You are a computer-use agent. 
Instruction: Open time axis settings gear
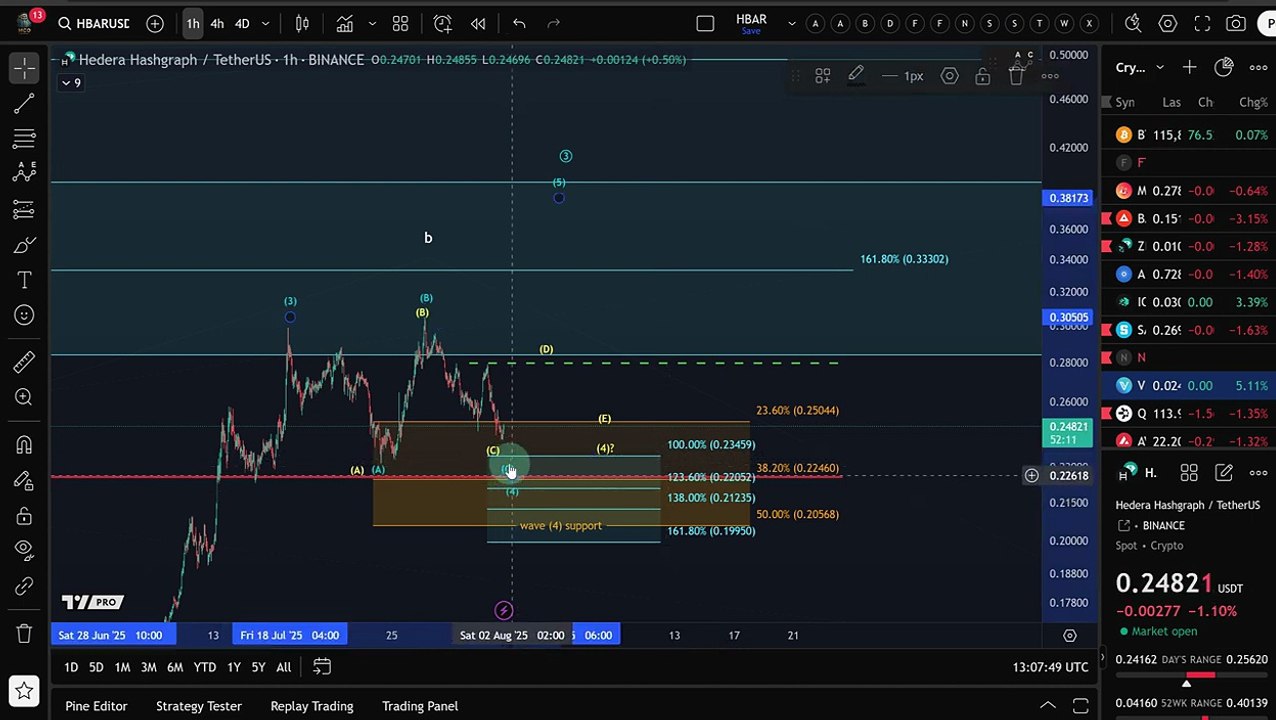point(1069,635)
